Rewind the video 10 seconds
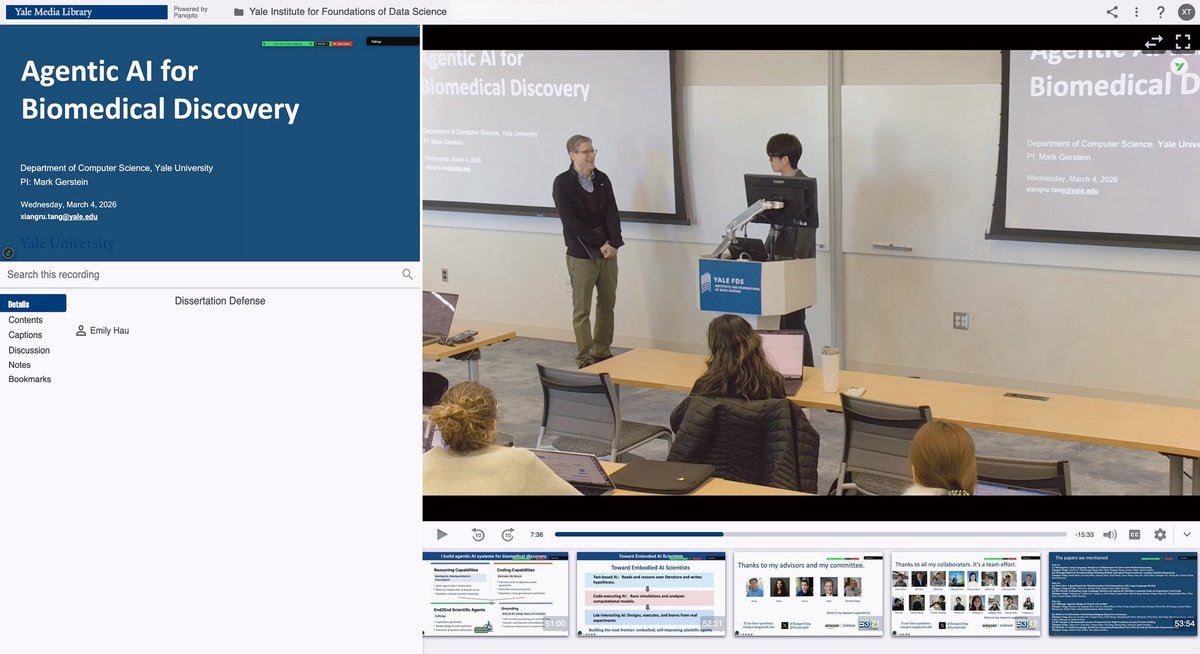The height and width of the screenshot is (654, 1200). (x=478, y=535)
